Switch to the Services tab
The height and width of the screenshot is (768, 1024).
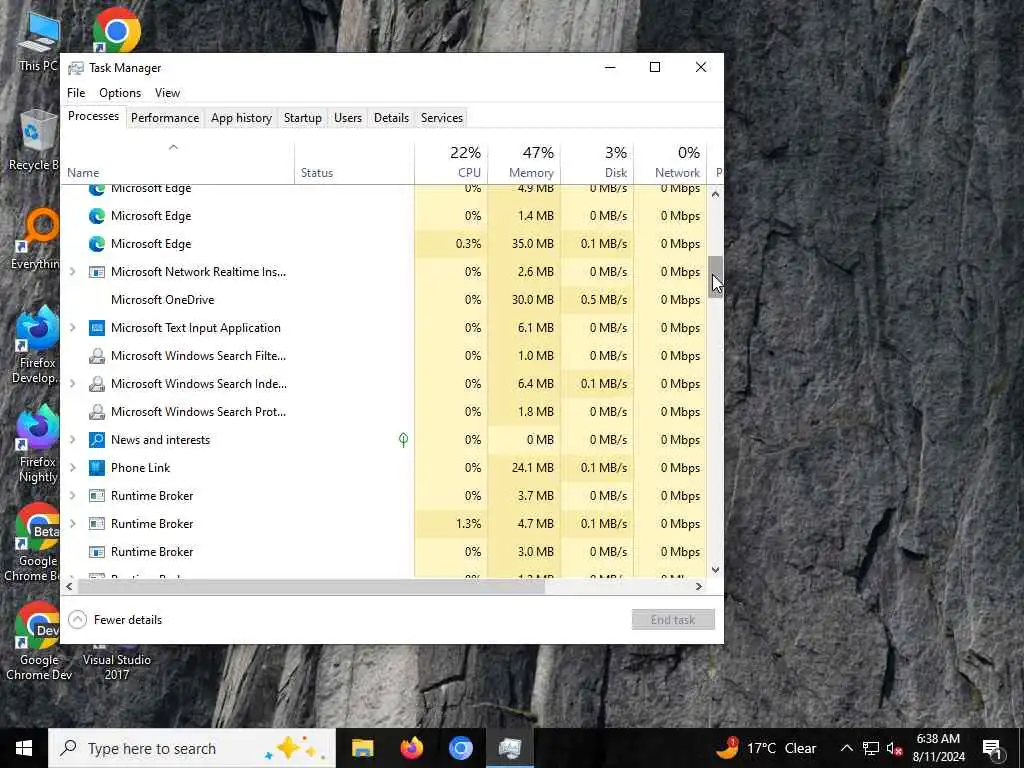click(441, 118)
